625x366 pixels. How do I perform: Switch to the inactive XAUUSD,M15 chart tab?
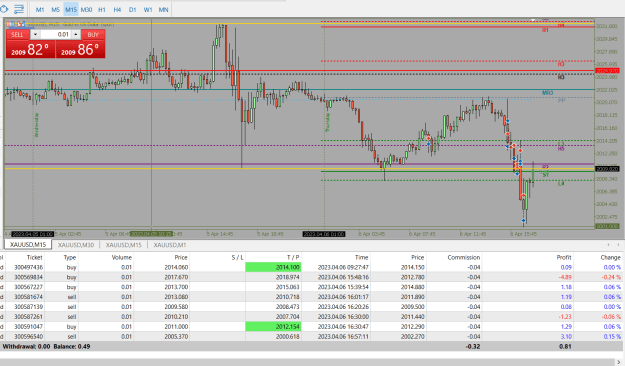[124, 245]
